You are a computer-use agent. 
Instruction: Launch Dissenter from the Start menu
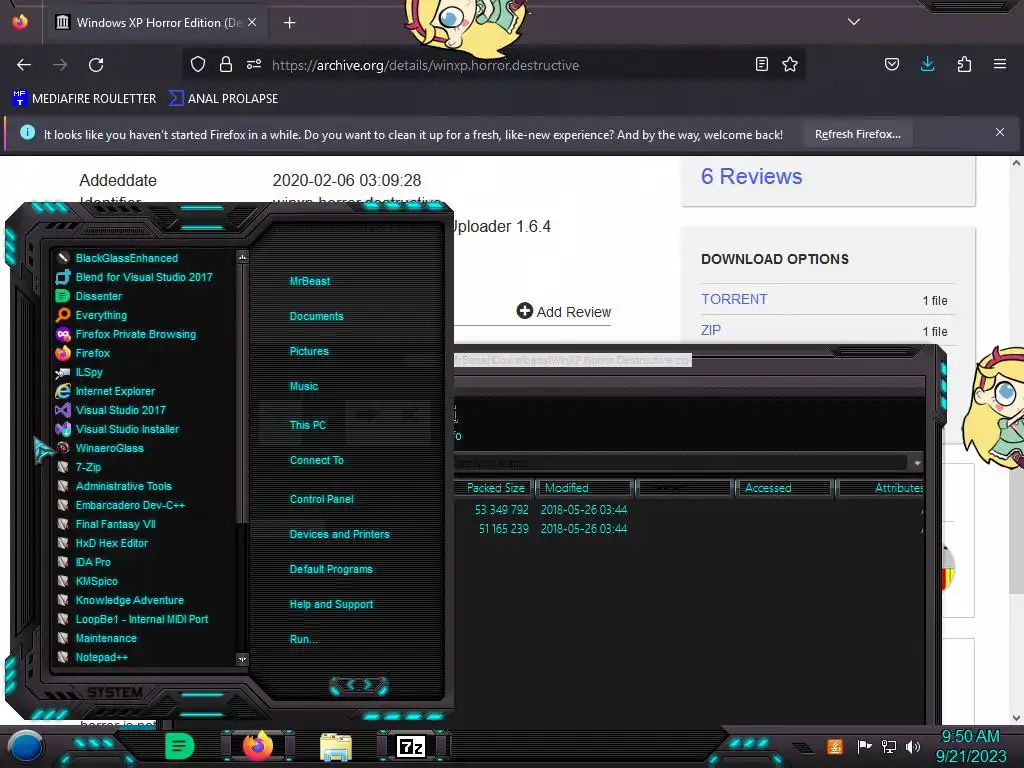pyautogui.click(x=89, y=296)
